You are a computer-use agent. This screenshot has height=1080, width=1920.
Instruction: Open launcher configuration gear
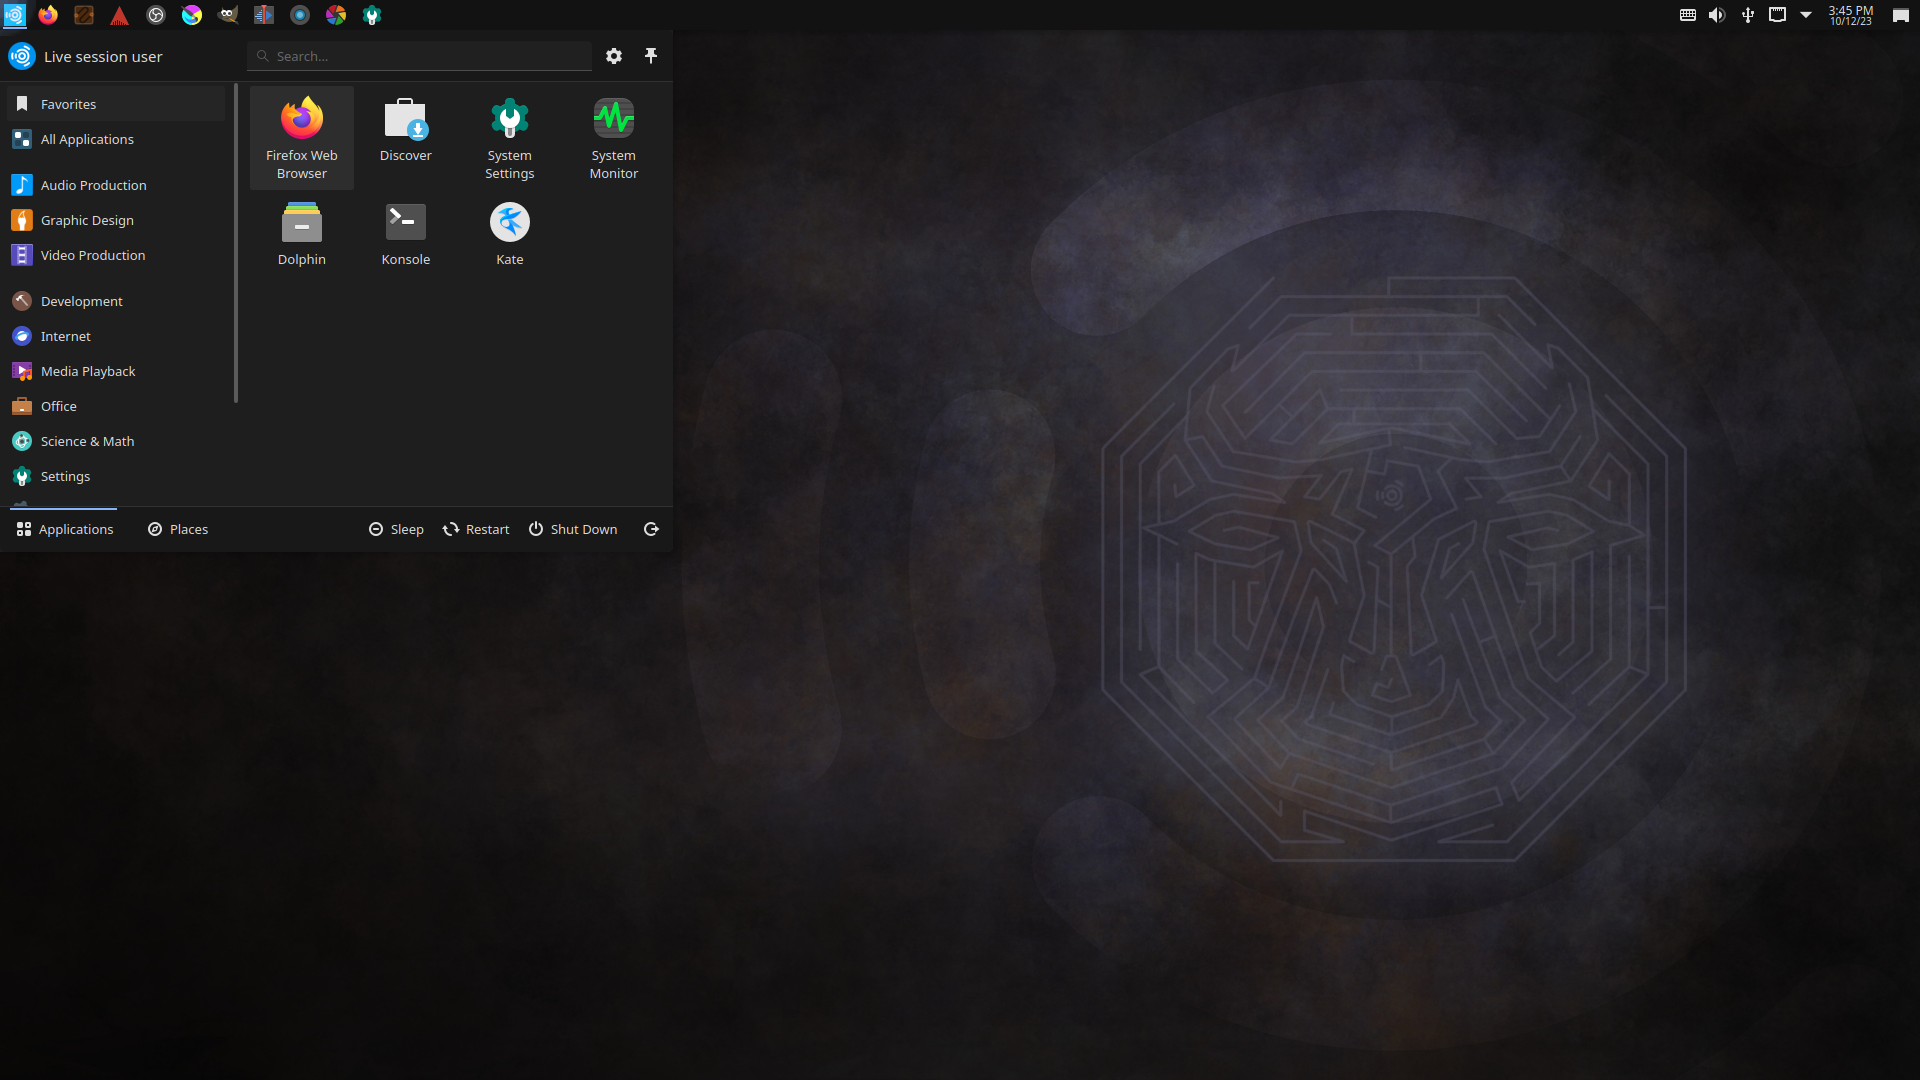(614, 56)
